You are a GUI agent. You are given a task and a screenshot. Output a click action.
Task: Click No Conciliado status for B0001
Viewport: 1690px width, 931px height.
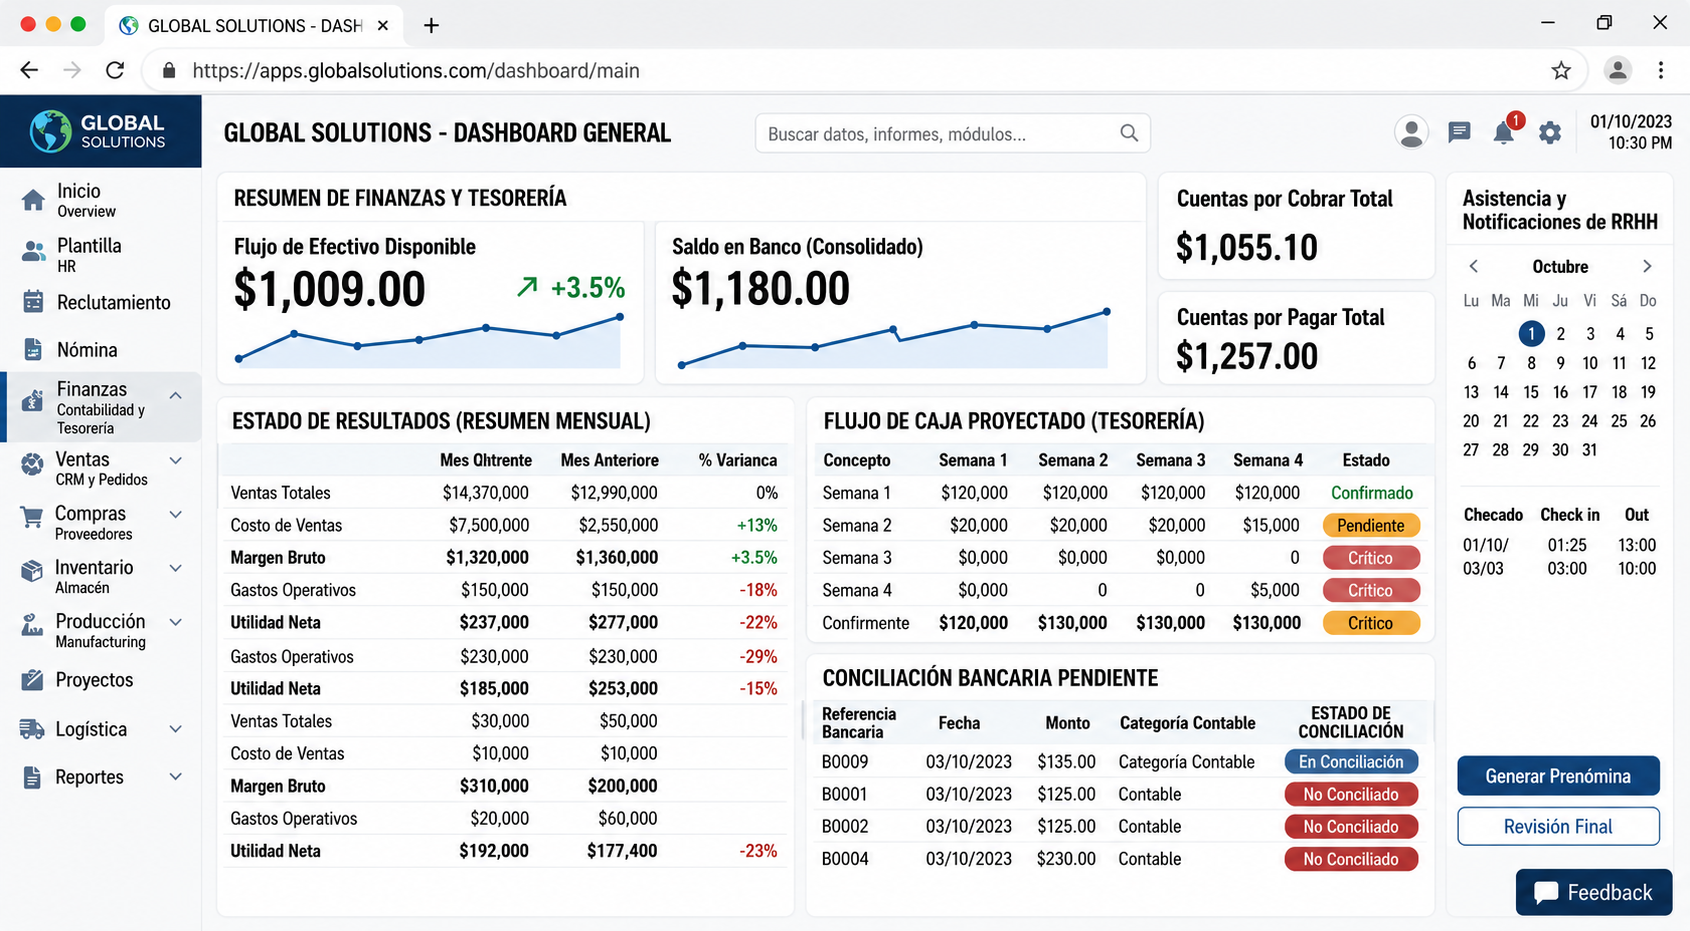pyautogui.click(x=1351, y=794)
